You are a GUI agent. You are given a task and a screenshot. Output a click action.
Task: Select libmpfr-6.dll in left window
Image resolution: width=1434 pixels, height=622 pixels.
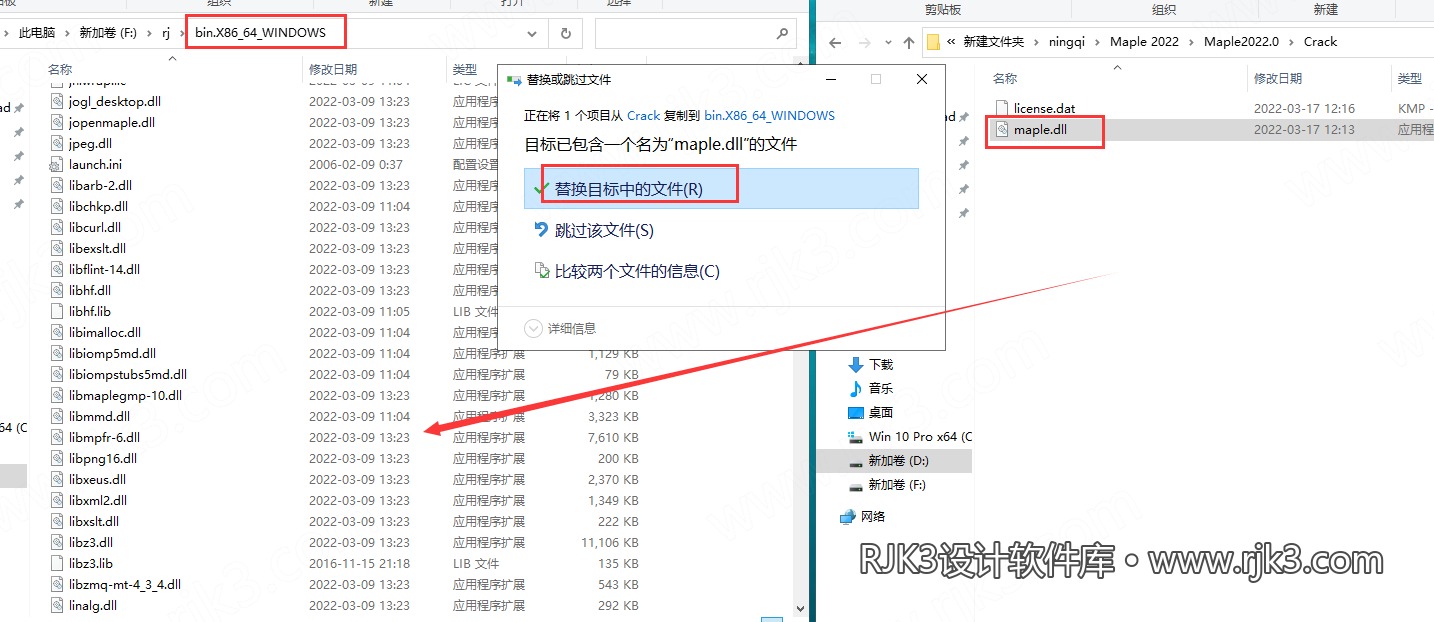pyautogui.click(x=104, y=437)
